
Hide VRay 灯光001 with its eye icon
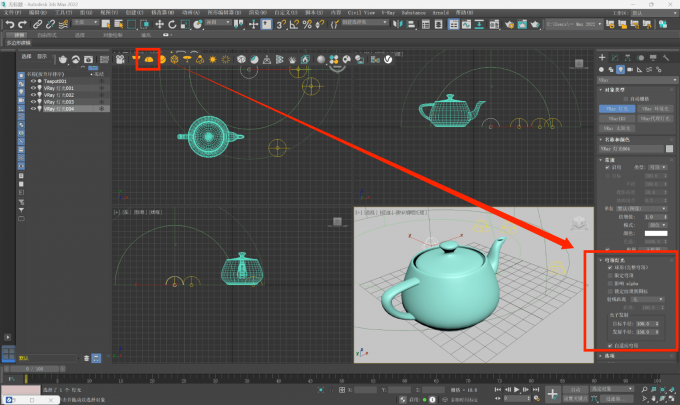33,88
